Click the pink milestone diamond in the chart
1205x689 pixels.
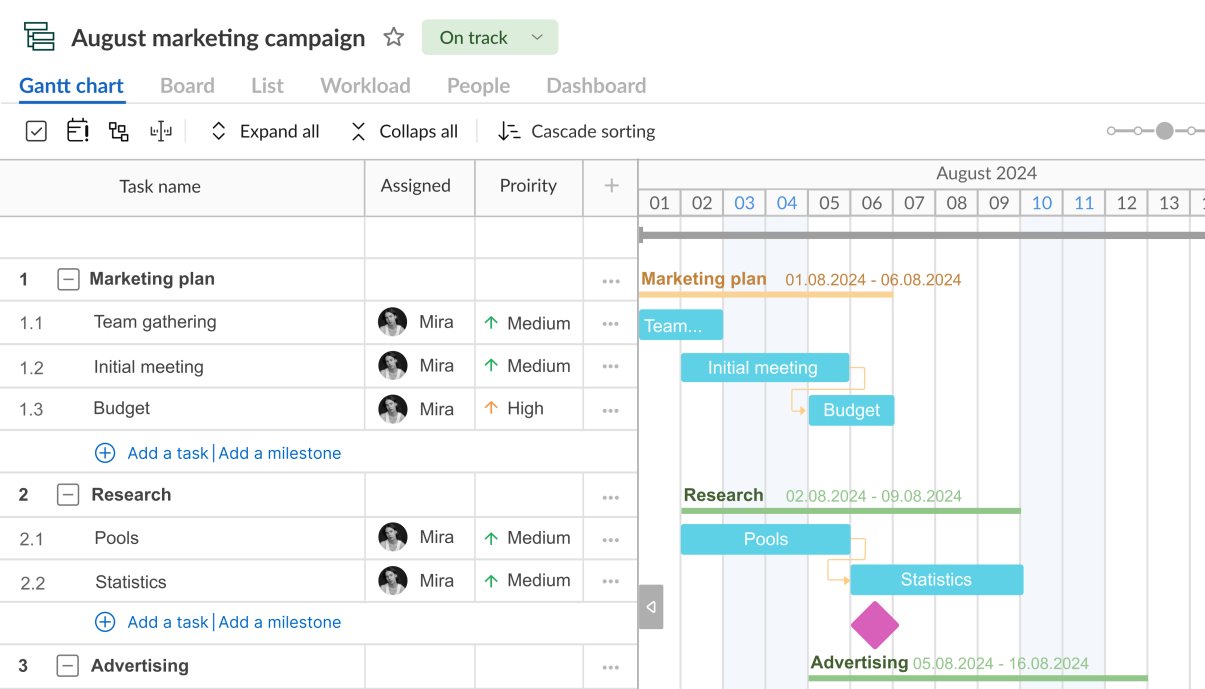click(874, 624)
